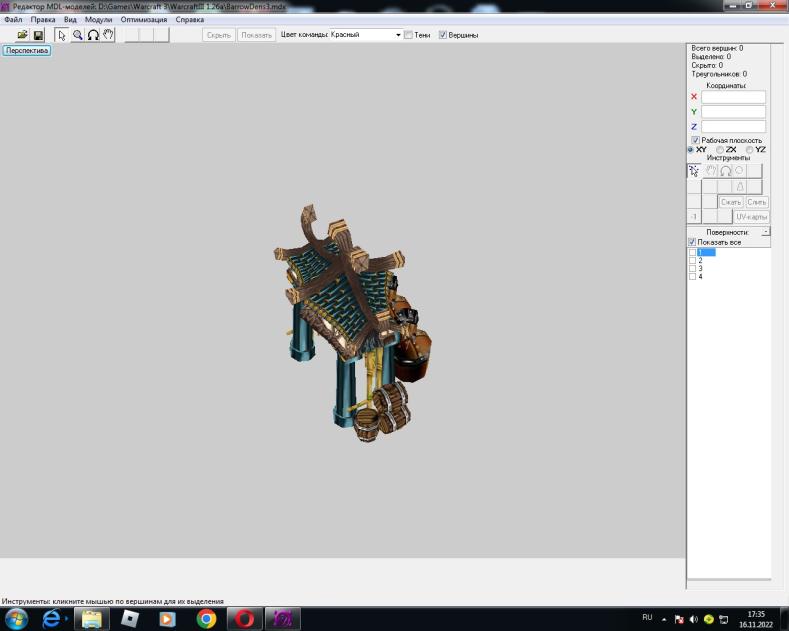
Task: Click the volume speaker tray icon
Action: pyautogui.click(x=693, y=619)
